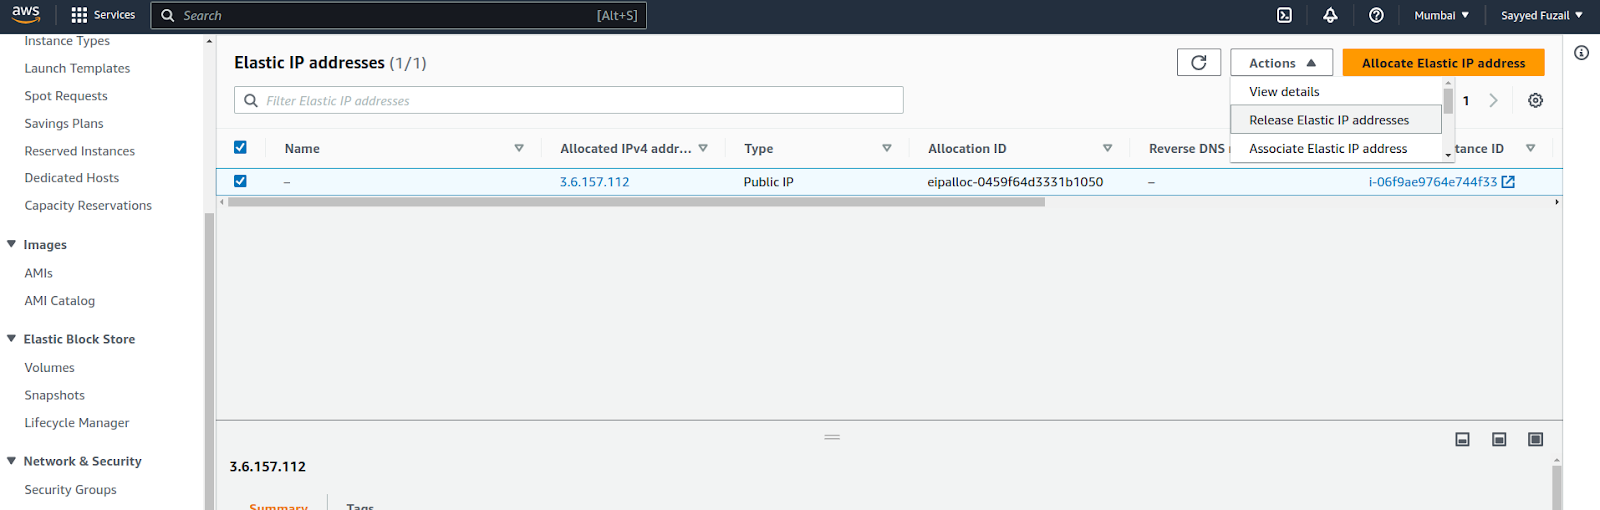
Task: Set details pane to full layout
Action: point(1536,440)
